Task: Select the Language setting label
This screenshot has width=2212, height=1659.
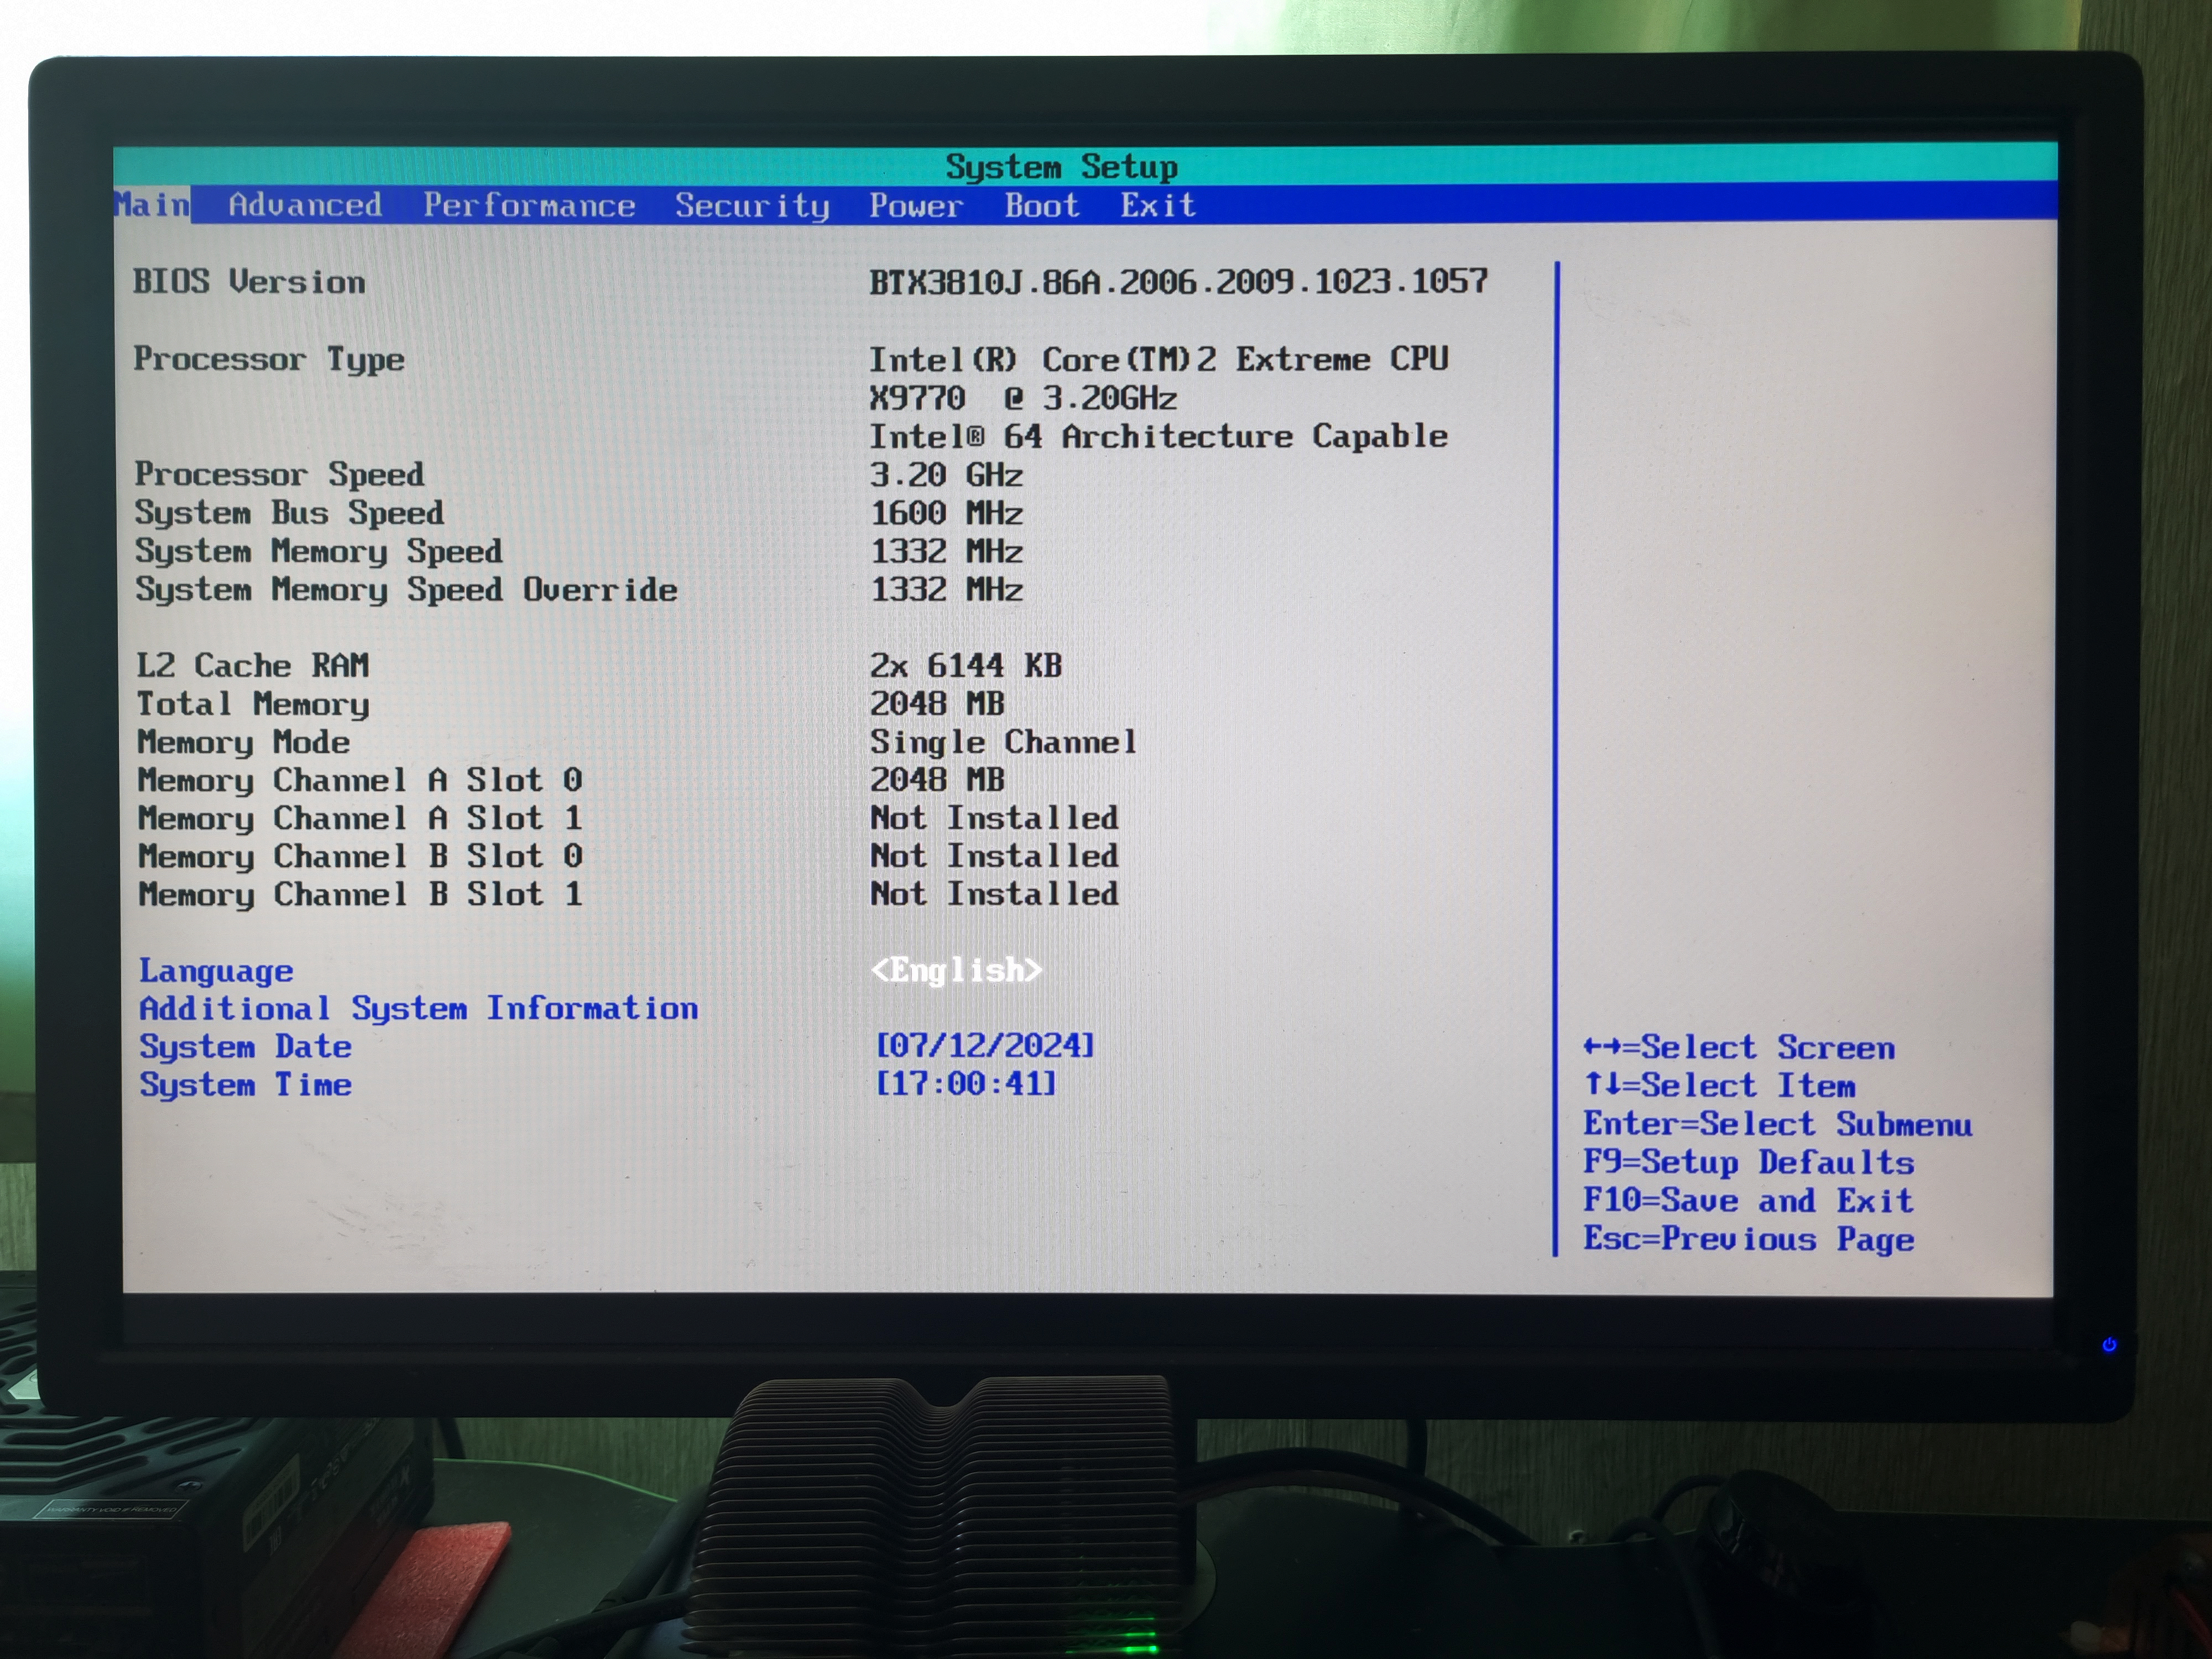Action: (216, 971)
